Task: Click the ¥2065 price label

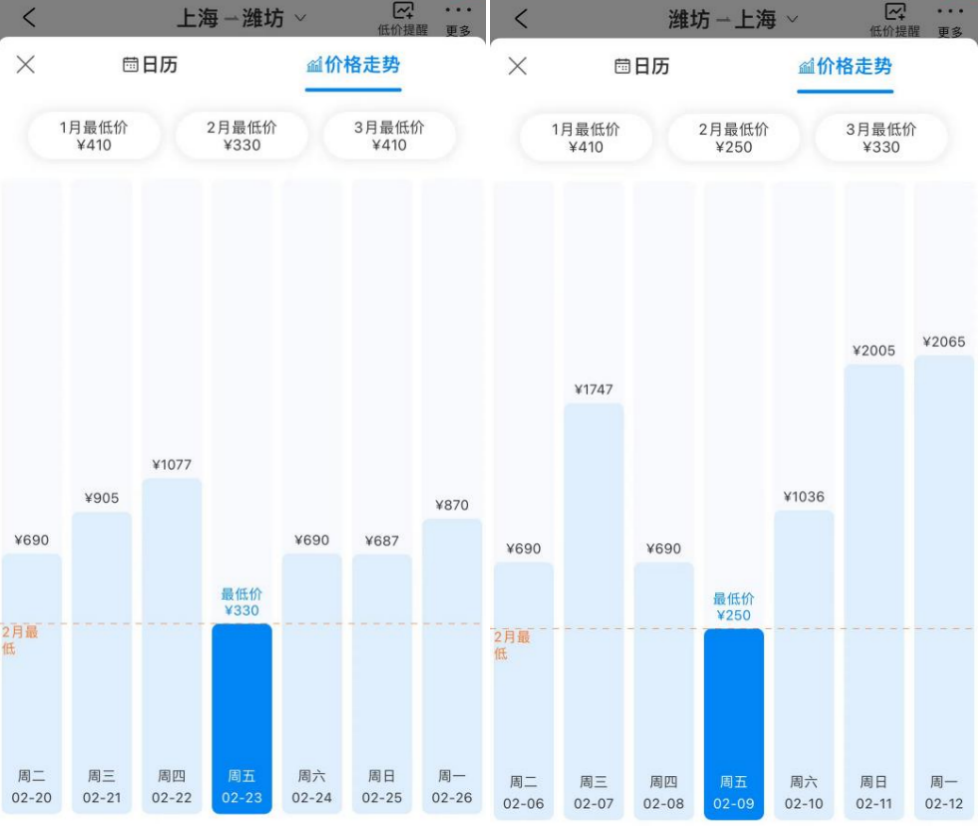Action: click(944, 342)
